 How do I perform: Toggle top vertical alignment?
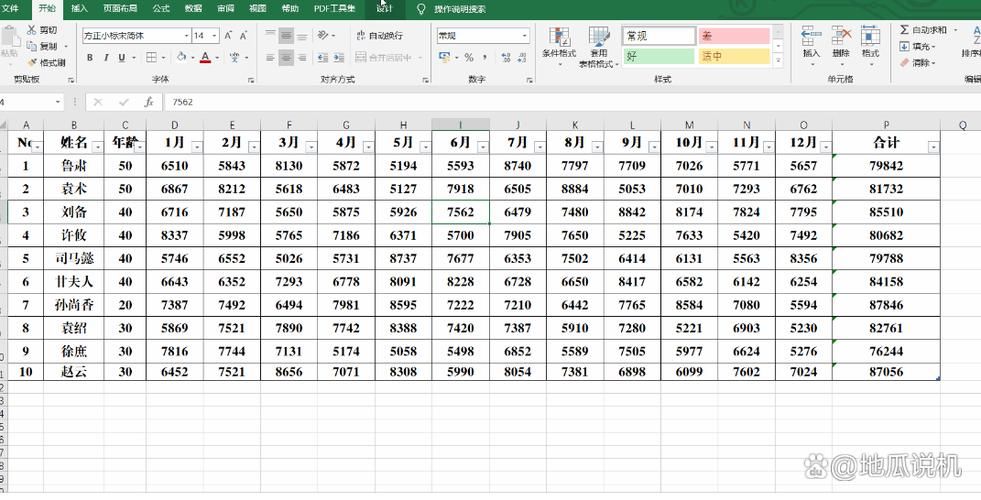[x=270, y=36]
